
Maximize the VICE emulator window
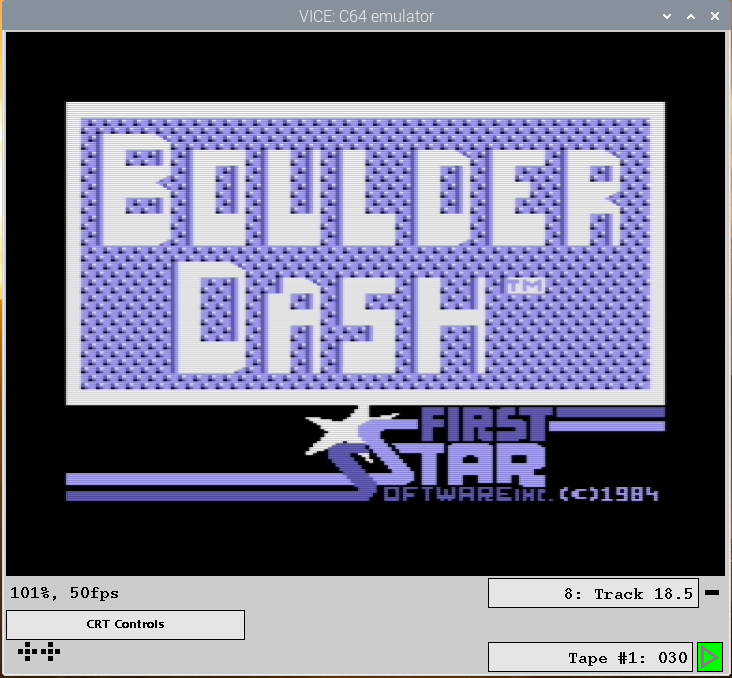[691, 16]
